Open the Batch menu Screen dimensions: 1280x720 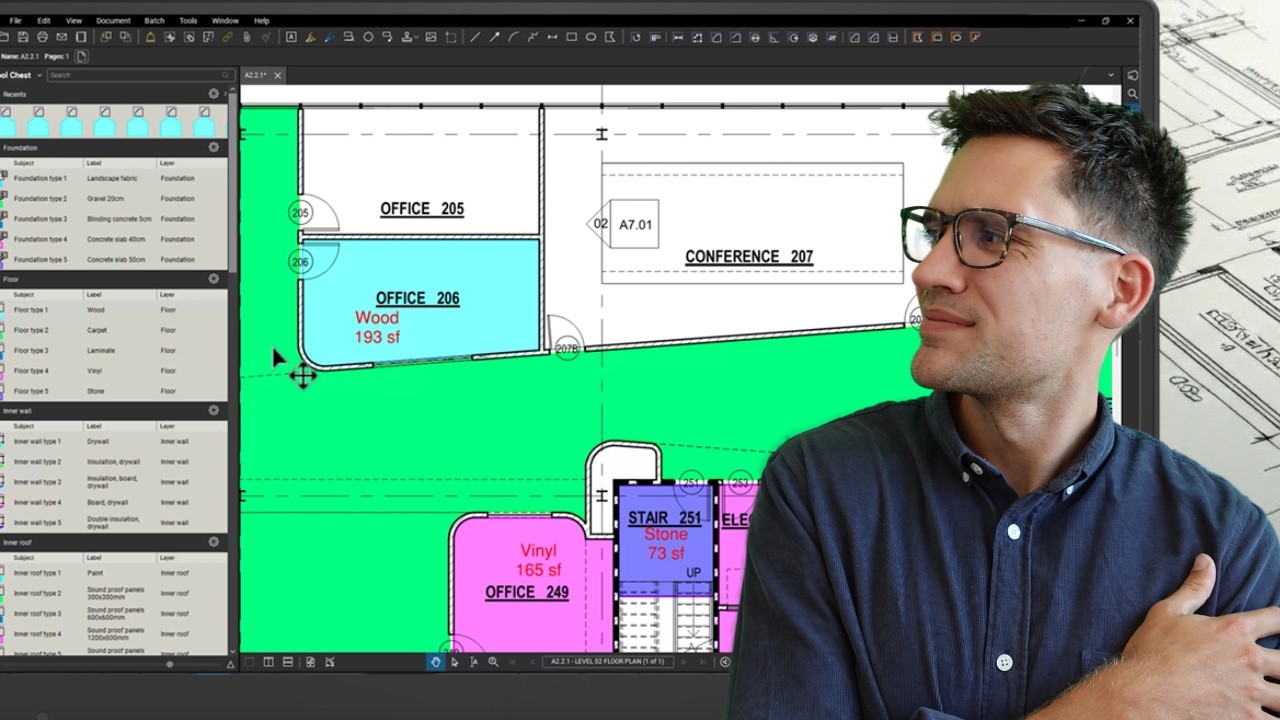(x=154, y=20)
